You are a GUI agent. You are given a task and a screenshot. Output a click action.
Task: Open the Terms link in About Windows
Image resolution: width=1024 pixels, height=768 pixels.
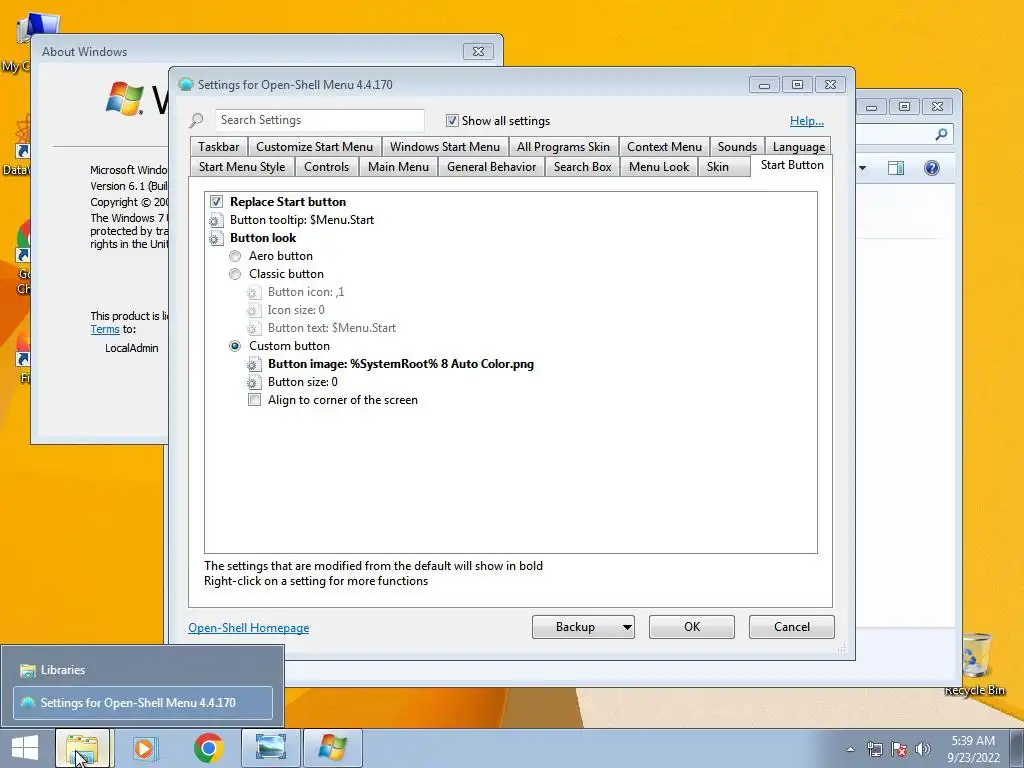point(105,329)
